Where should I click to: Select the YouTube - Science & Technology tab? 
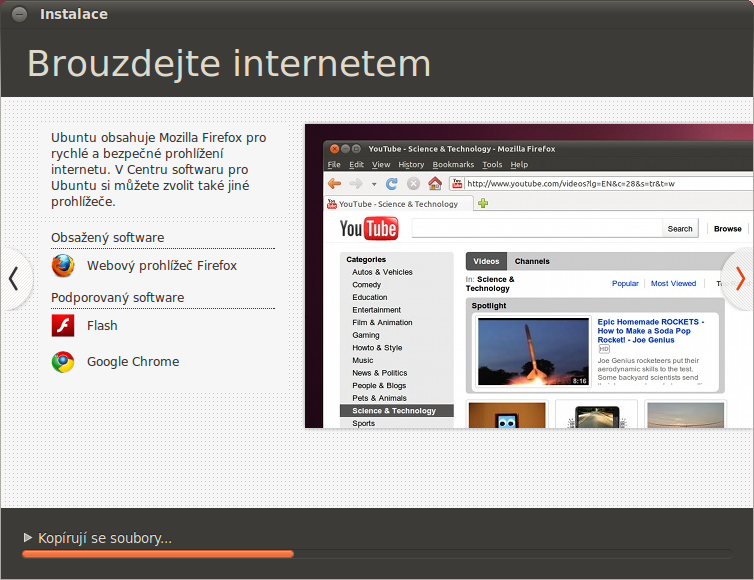point(399,203)
